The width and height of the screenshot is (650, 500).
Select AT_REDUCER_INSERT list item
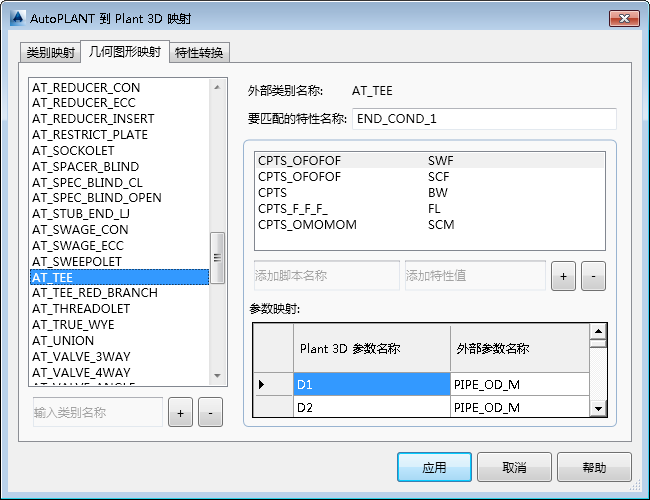(120, 119)
